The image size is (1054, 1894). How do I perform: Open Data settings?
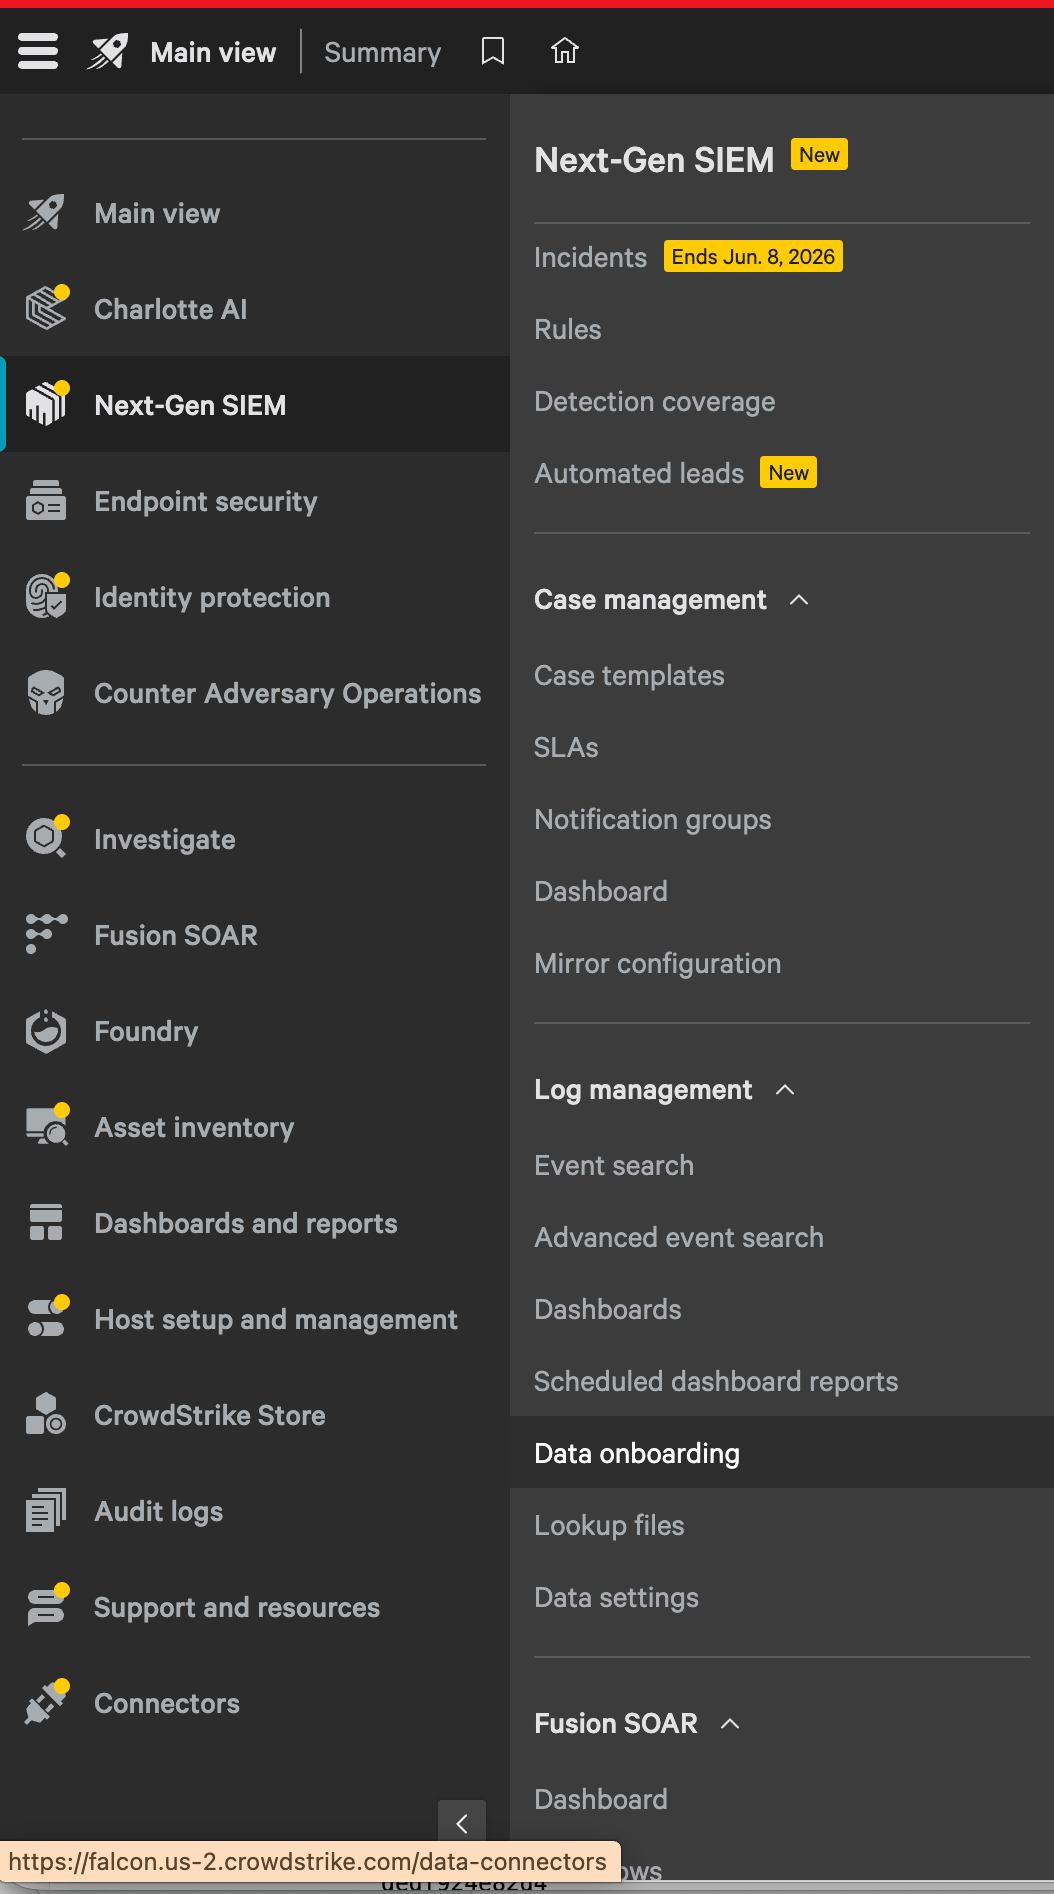coord(616,1597)
